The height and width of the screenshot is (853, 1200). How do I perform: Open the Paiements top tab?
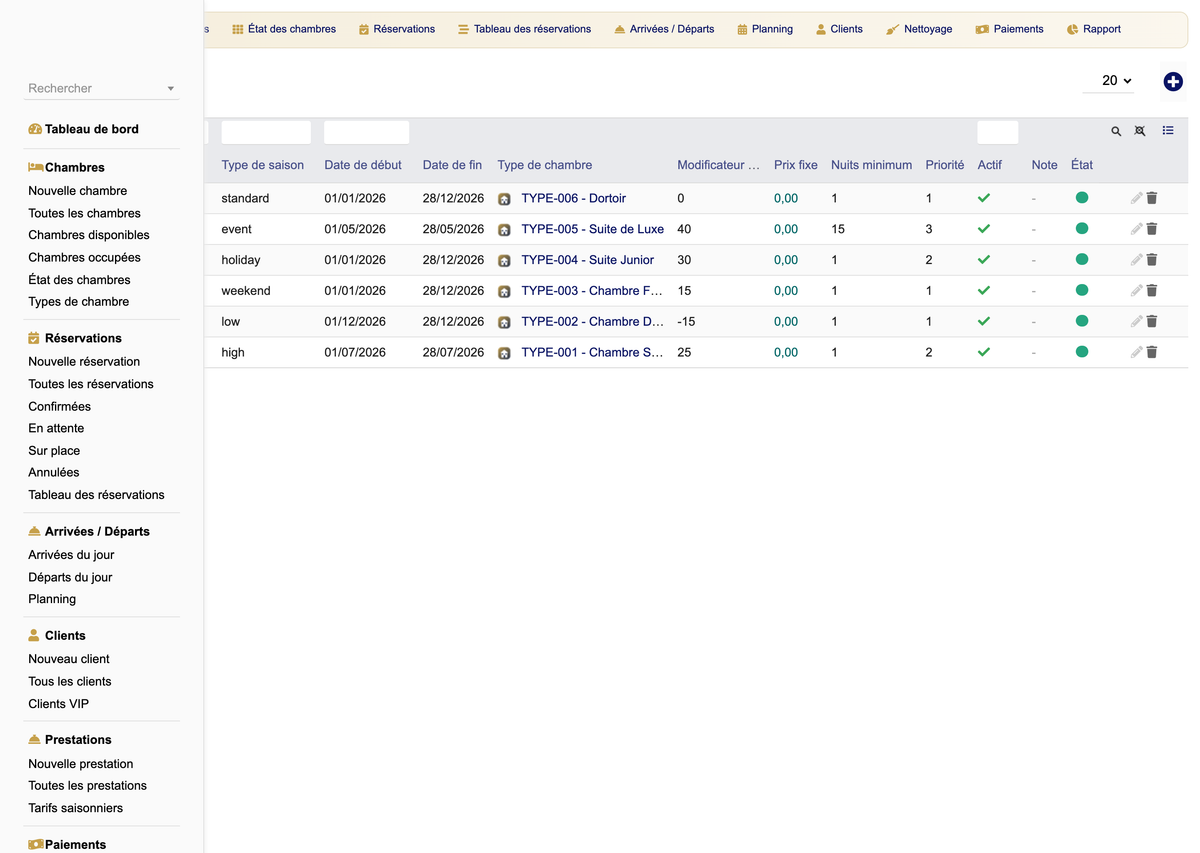tap(1010, 29)
